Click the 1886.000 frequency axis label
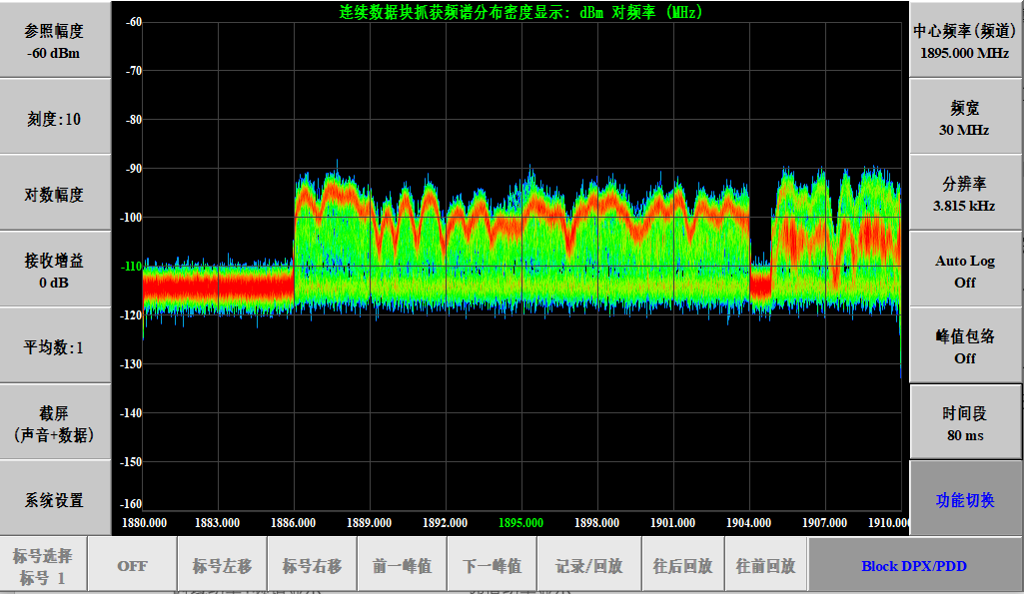 [x=293, y=523]
